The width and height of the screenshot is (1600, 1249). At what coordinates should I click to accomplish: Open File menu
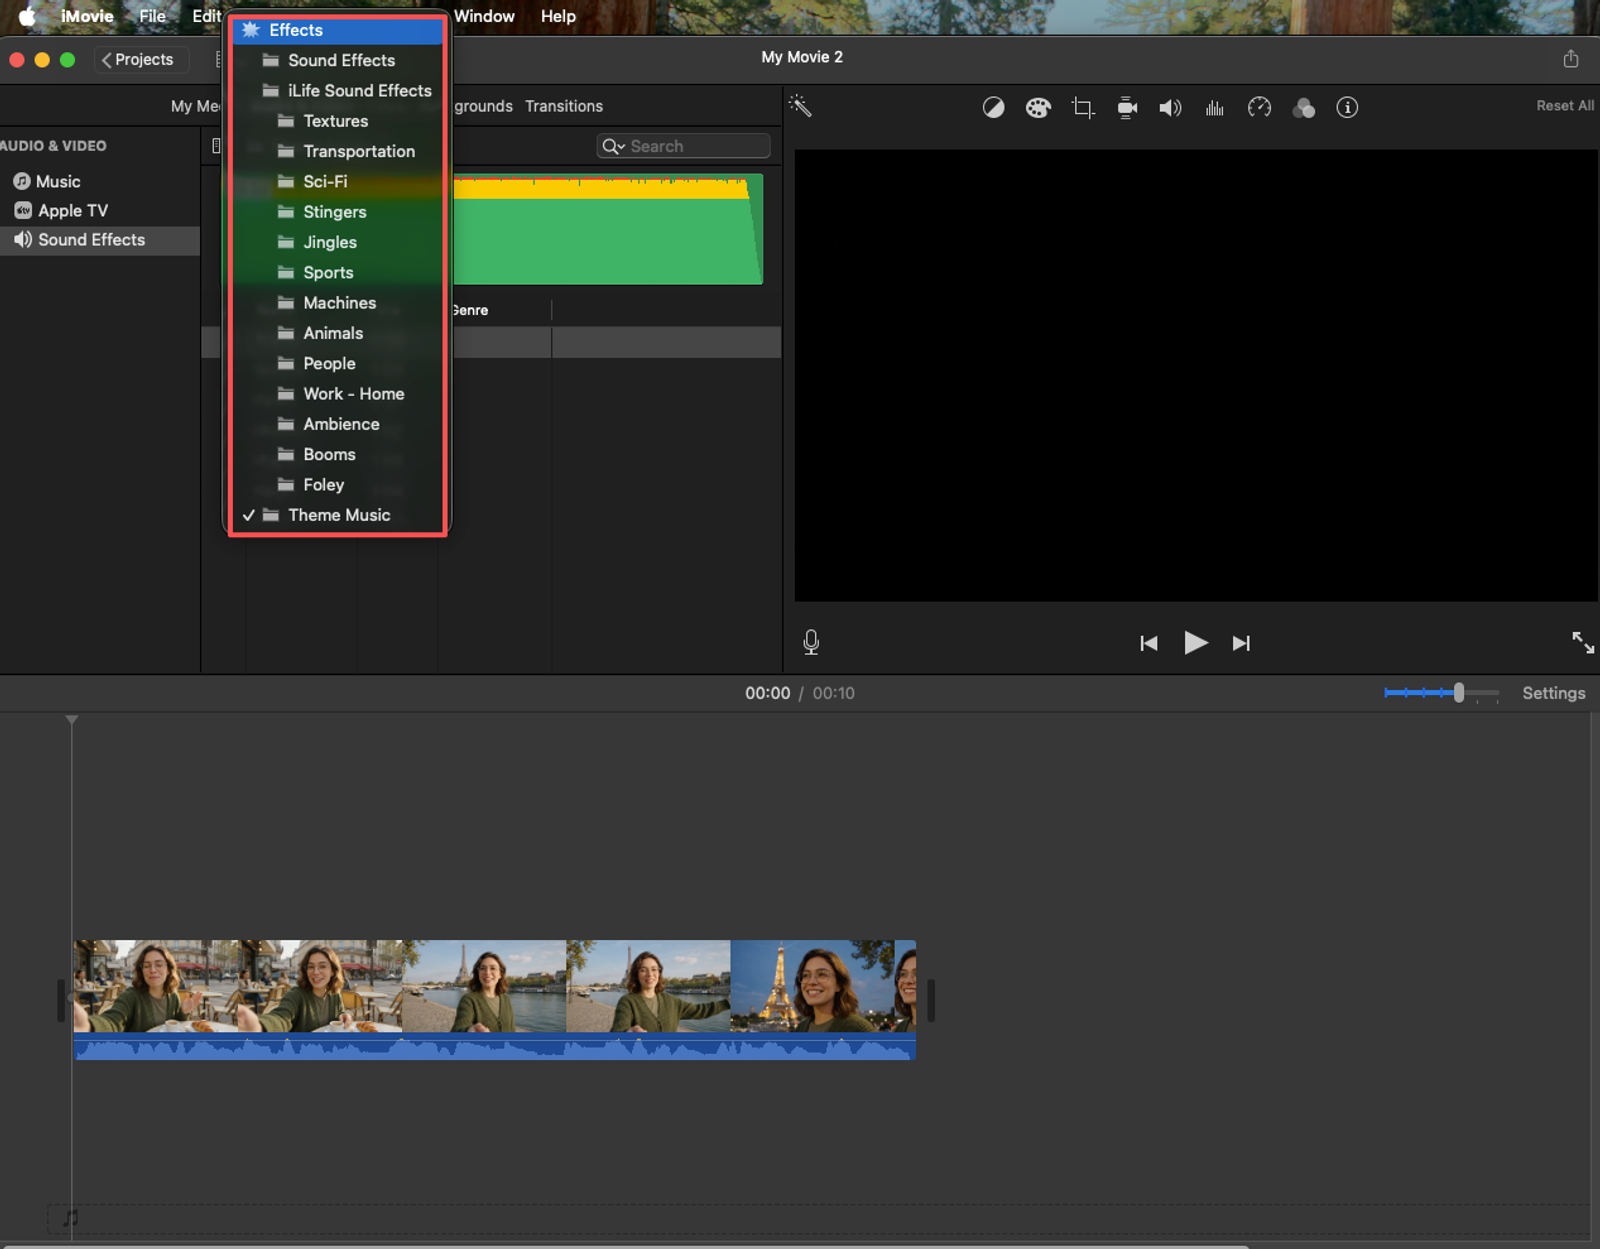tap(152, 16)
